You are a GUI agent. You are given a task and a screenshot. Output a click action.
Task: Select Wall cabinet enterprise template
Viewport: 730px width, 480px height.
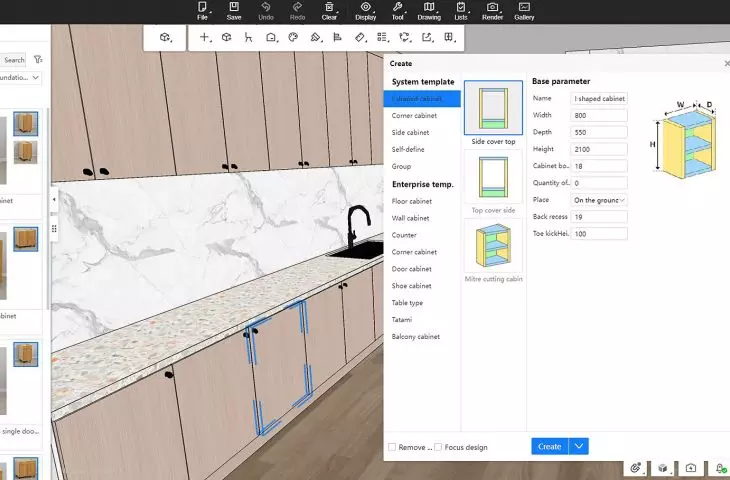tap(410, 218)
